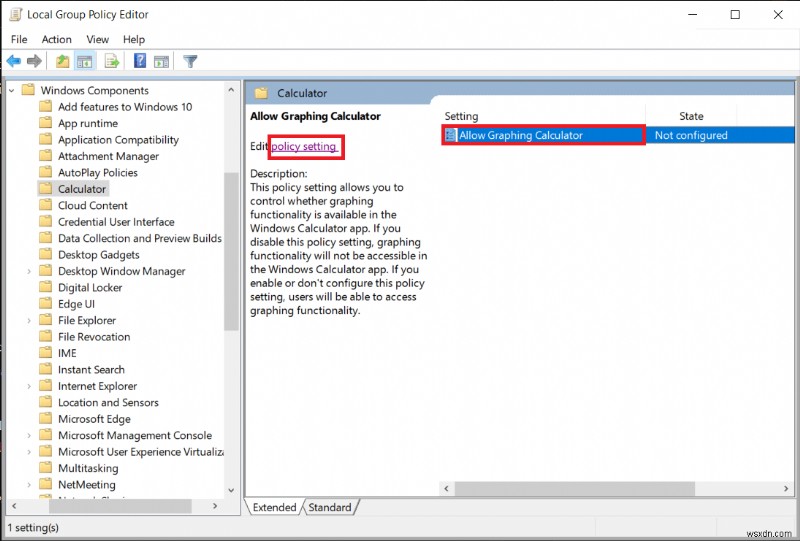Open the Action menu
800x541 pixels.
tap(57, 39)
